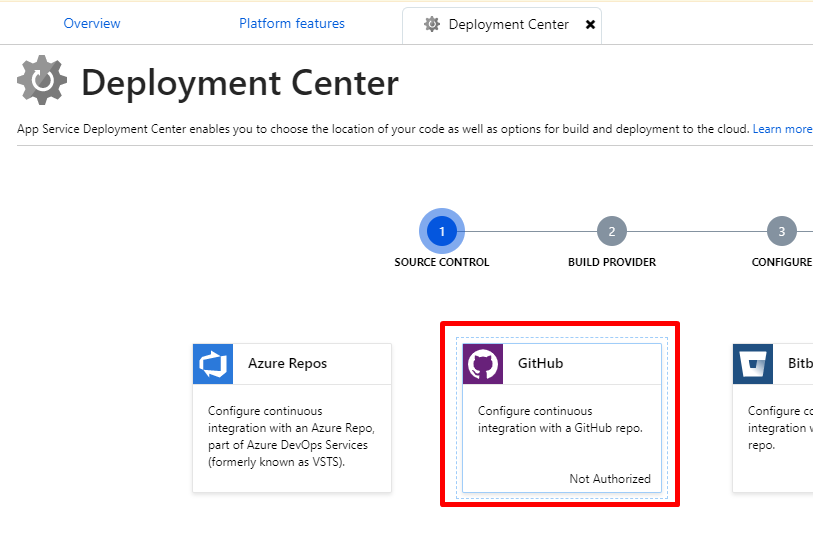Click the Bitbucket bucket icon
Screen dimensions: 813x546
coord(753,364)
